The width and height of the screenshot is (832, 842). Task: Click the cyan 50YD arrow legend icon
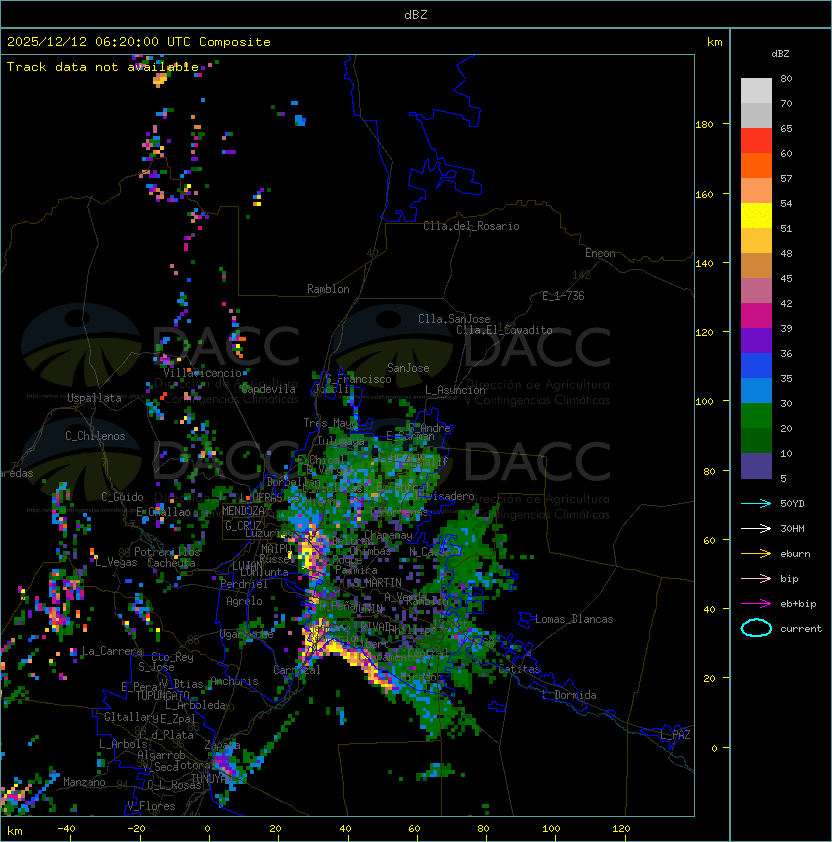click(x=756, y=503)
